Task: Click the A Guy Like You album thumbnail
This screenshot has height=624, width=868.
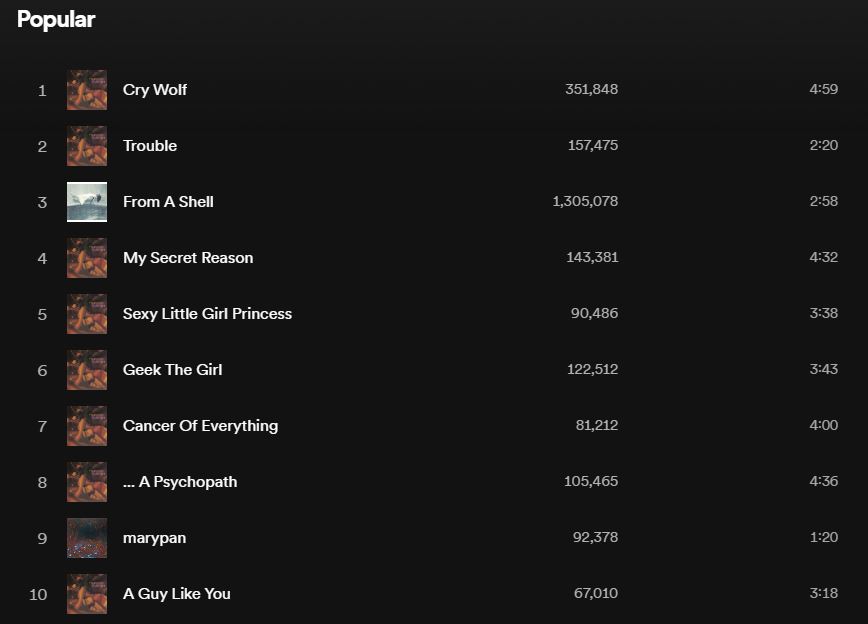Action: click(87, 594)
